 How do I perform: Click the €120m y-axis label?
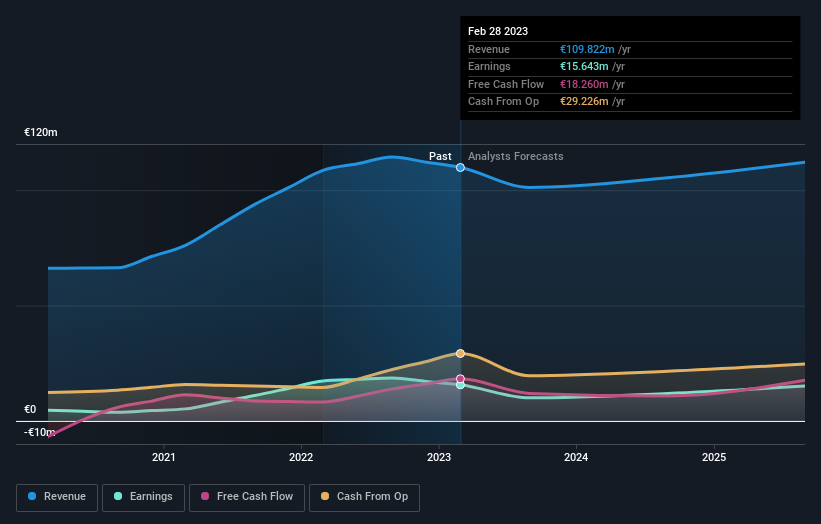click(x=41, y=132)
